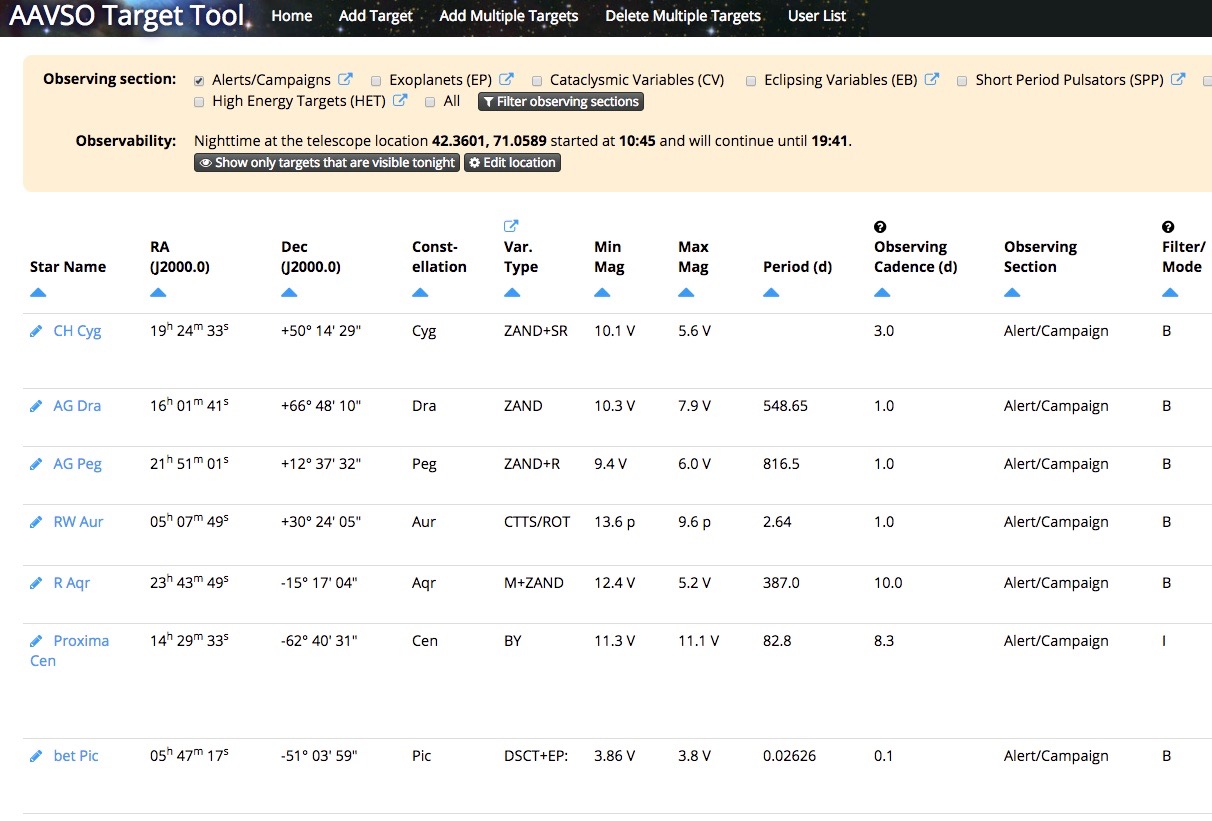Enable the Cataclysmic Variables (CV) checkbox
This screenshot has width=1212, height=821.
(538, 81)
